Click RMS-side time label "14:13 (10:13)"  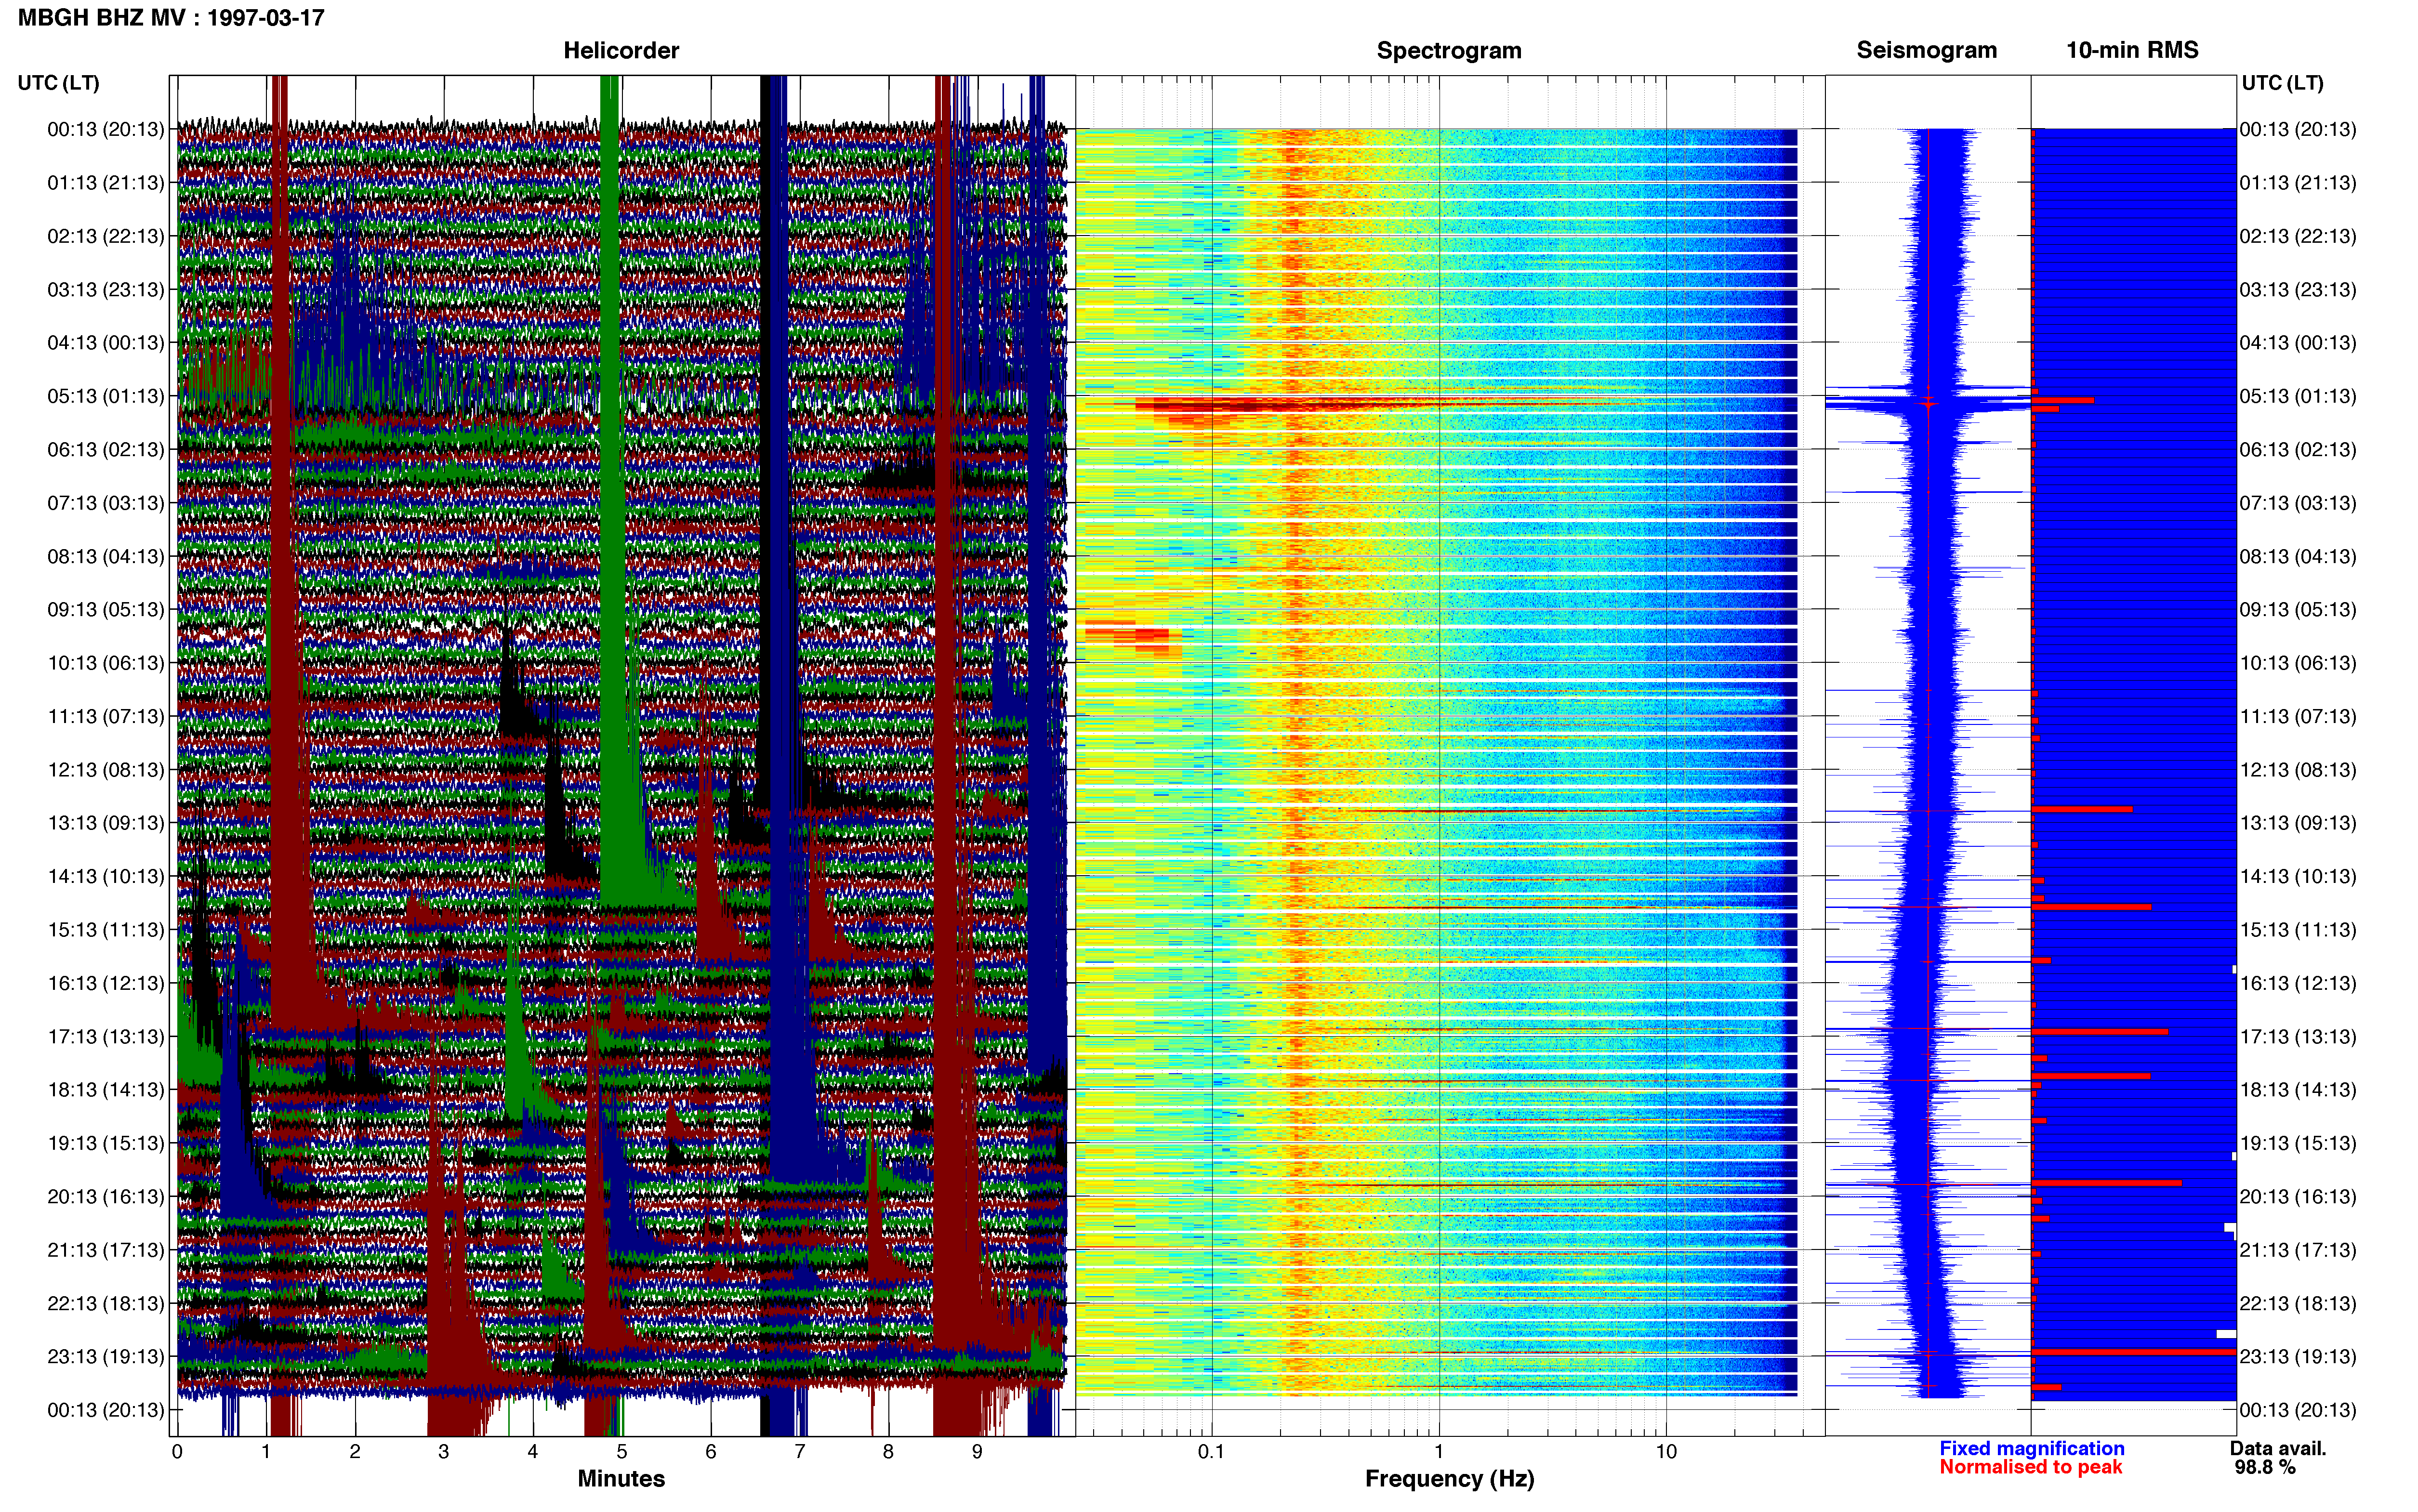pyautogui.click(x=2298, y=876)
